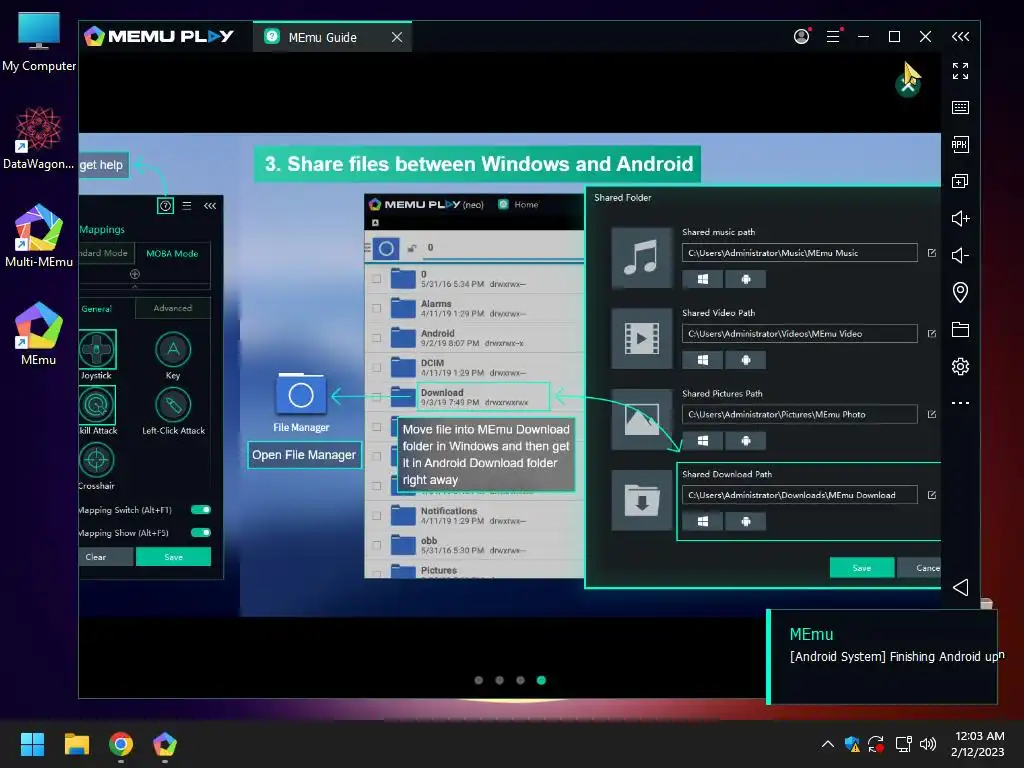Image resolution: width=1024 pixels, height=768 pixels.
Task: Select the My Computer desktop icon
Action: [x=39, y=42]
